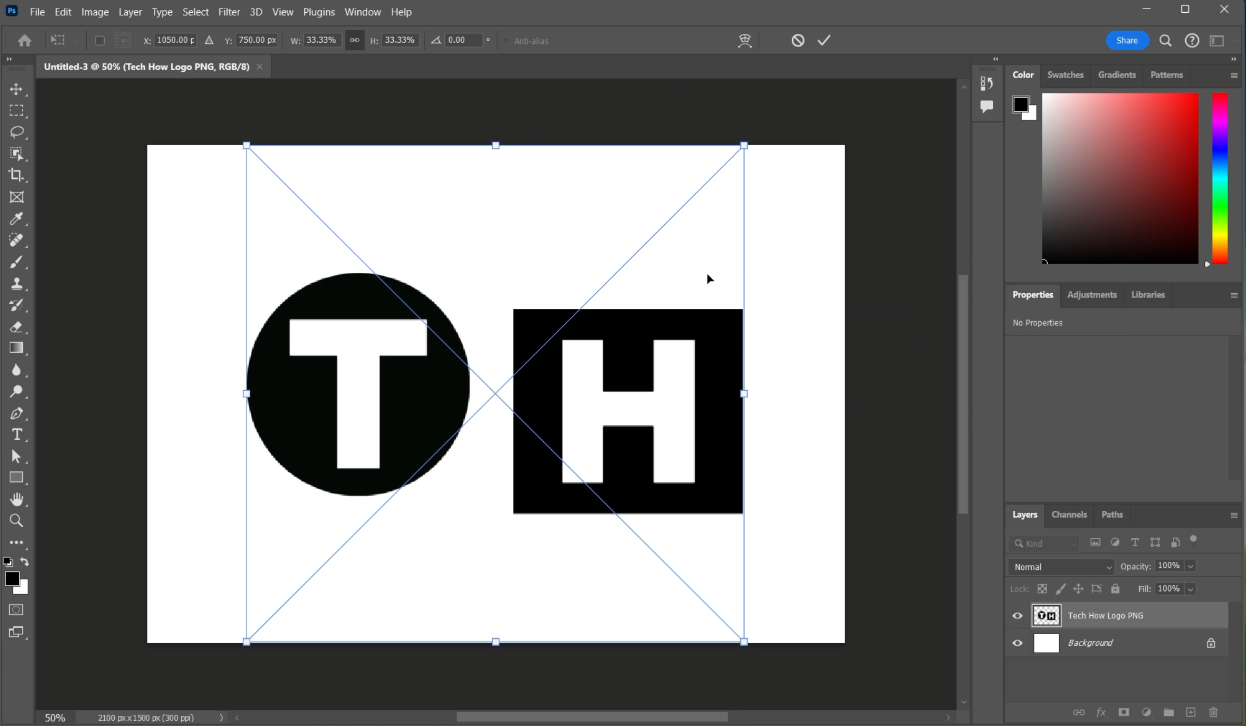Click the trash icon to delete layer
This screenshot has height=726, width=1246.
(1213, 712)
